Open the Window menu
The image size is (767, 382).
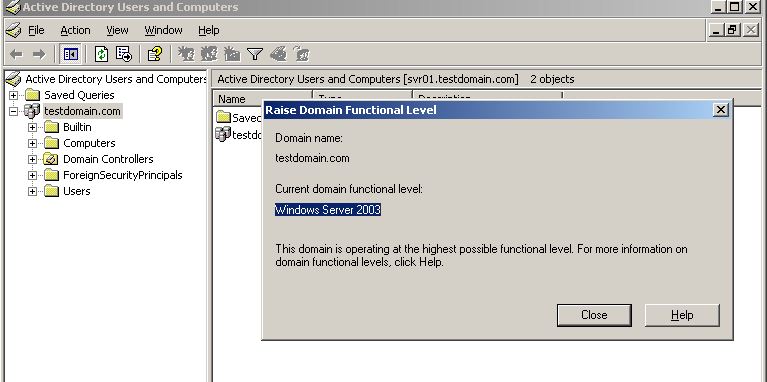click(163, 30)
